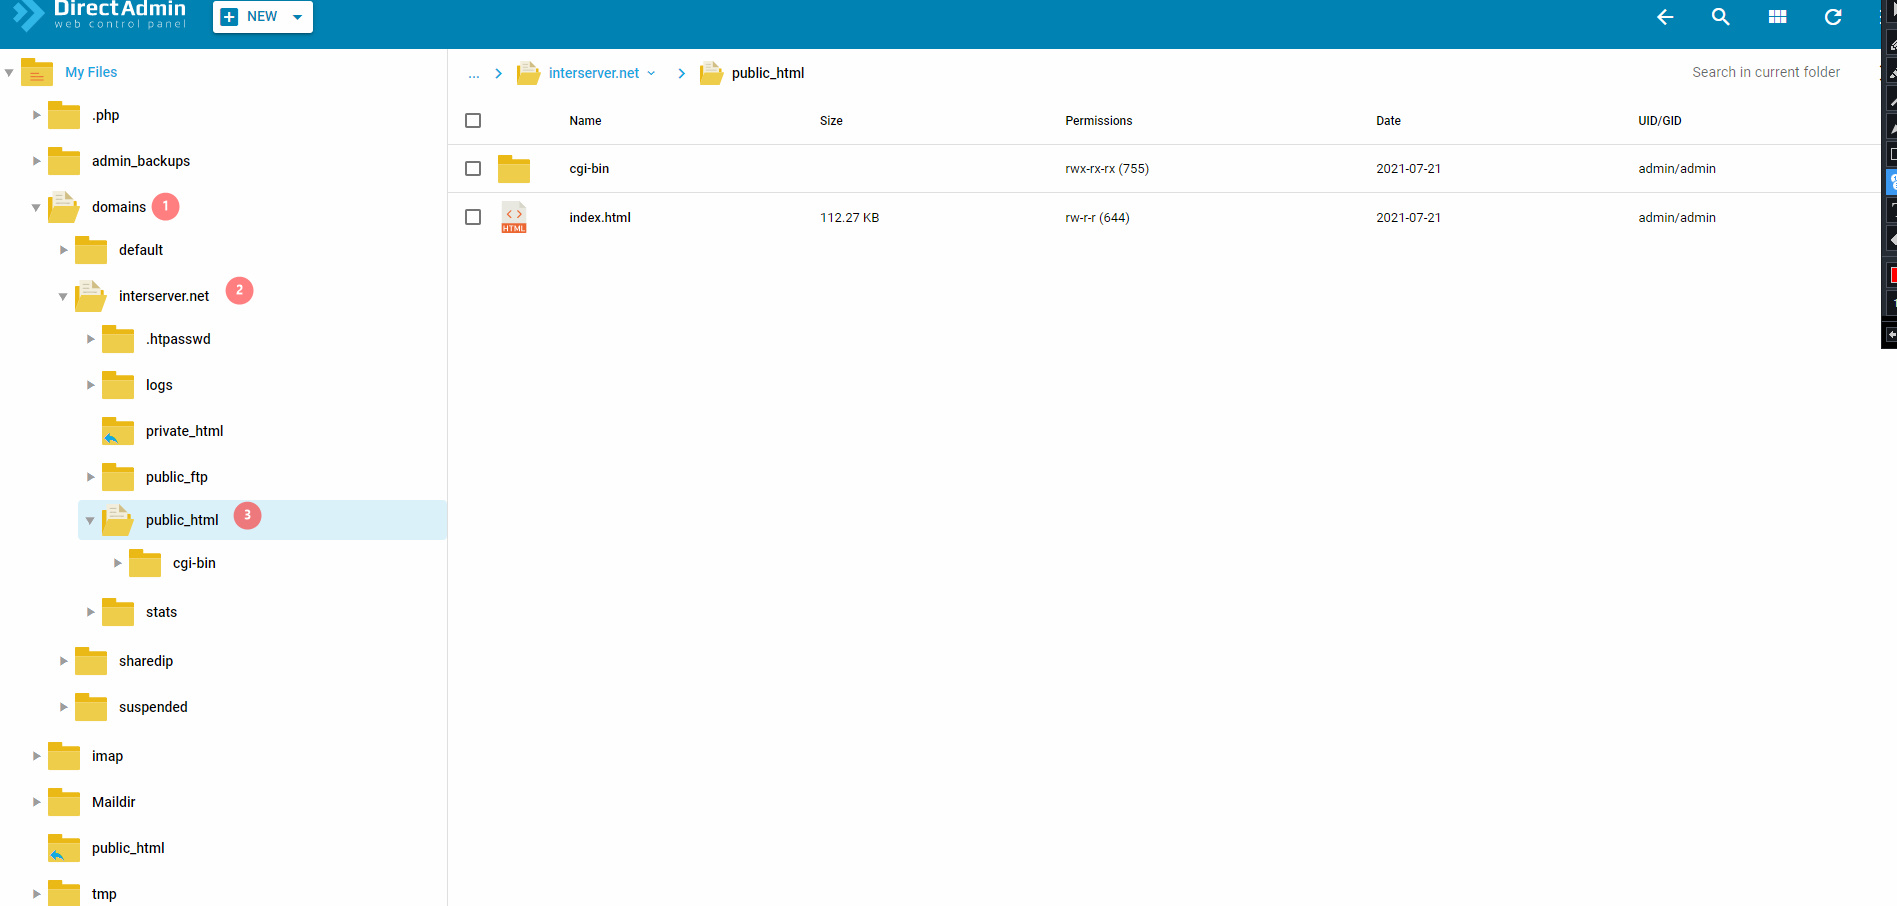This screenshot has width=1897, height=906.
Task: Click the My Files root folder icon
Action: [37, 73]
